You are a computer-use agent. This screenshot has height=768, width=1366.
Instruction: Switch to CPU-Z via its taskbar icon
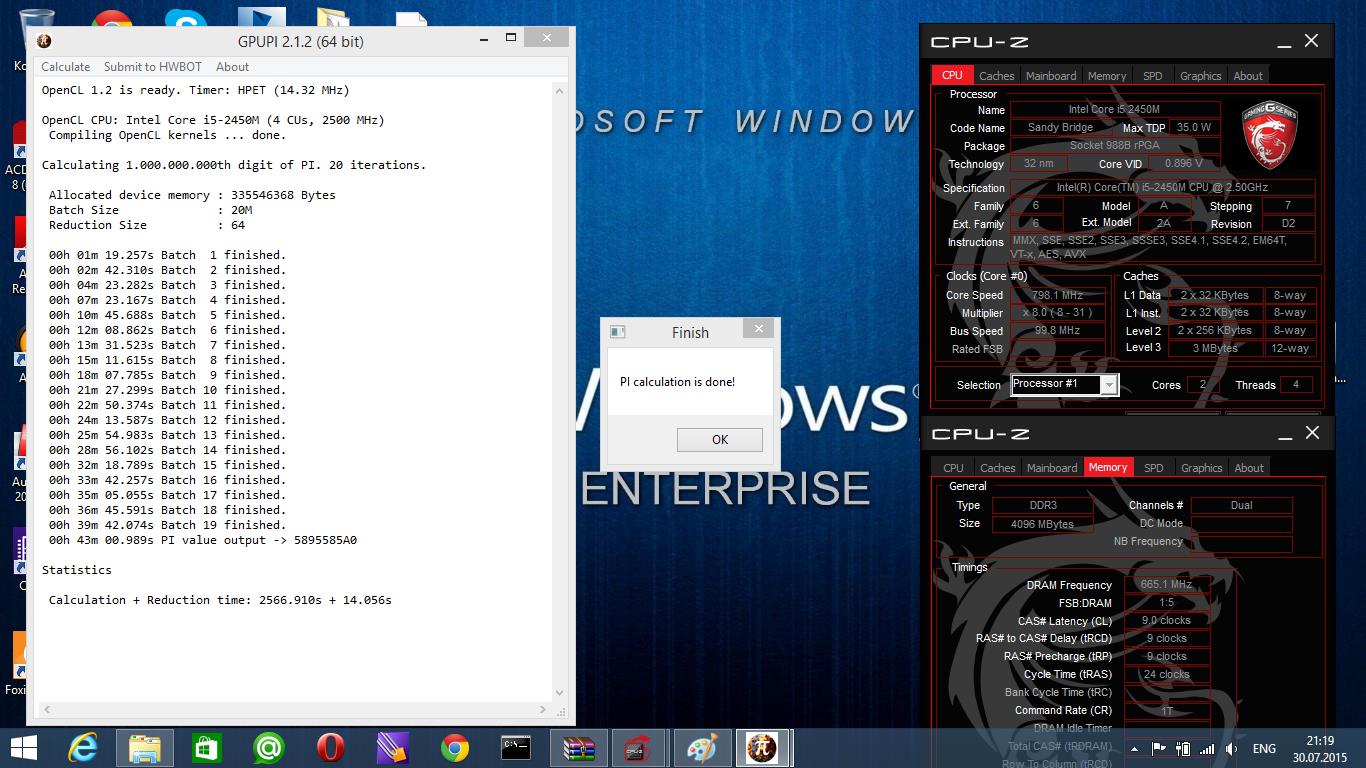[x=639, y=748]
